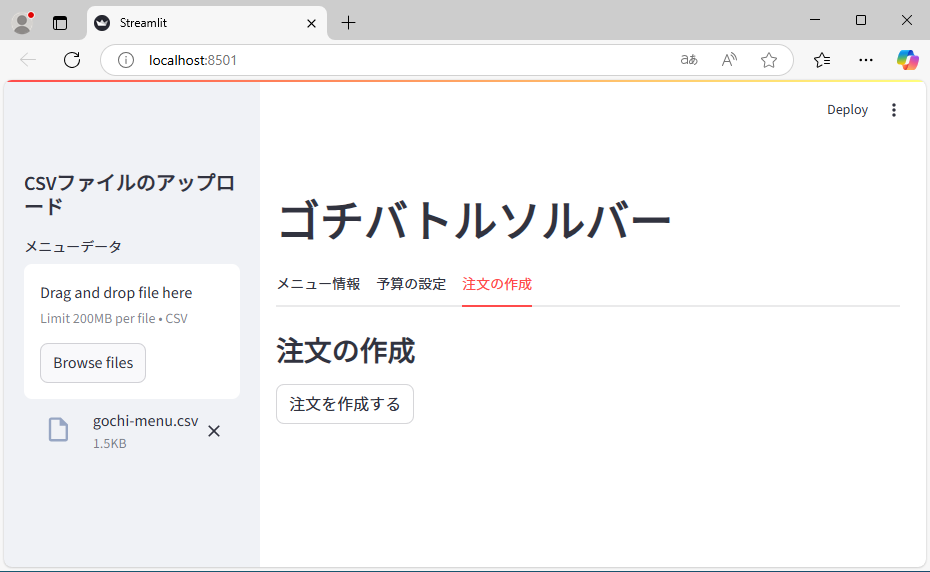Image resolution: width=930 pixels, height=572 pixels.
Task: Close the Streamlit browser tab
Action: tap(311, 23)
